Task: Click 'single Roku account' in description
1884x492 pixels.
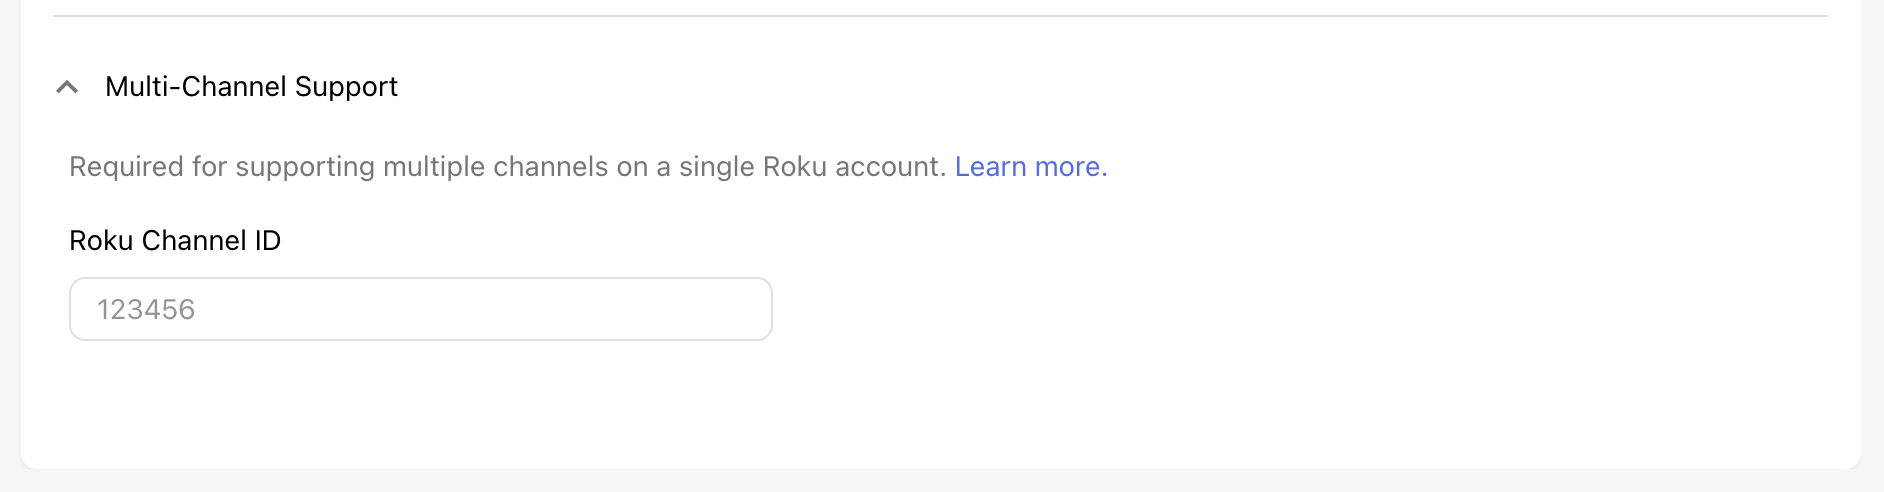Action: click(811, 166)
